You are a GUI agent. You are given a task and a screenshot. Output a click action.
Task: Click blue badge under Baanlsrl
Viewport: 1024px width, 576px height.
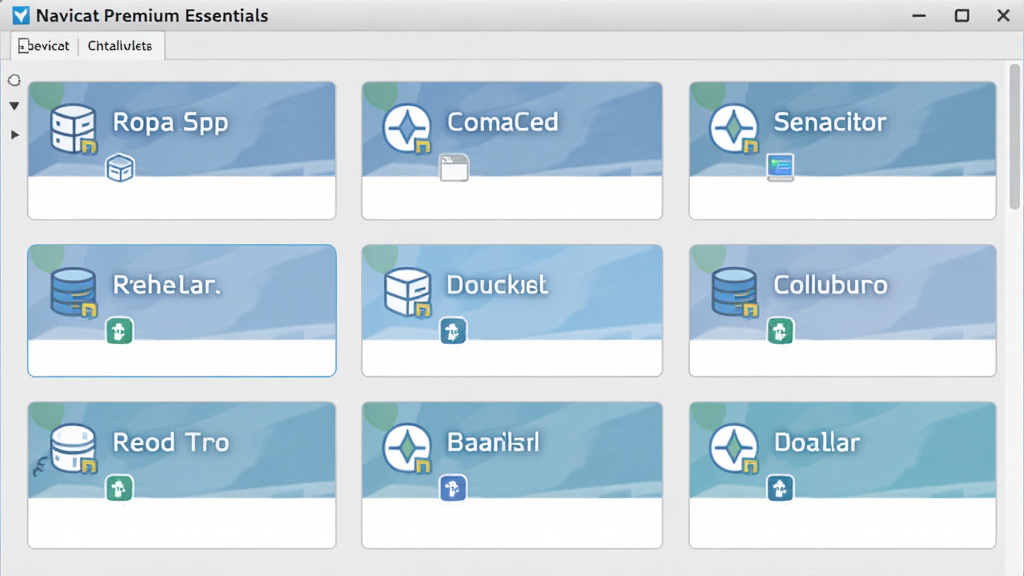pos(453,488)
